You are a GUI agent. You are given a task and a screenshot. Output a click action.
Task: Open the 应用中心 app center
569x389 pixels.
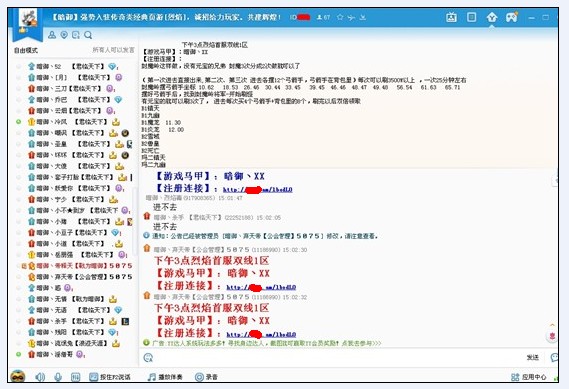pos(528,377)
